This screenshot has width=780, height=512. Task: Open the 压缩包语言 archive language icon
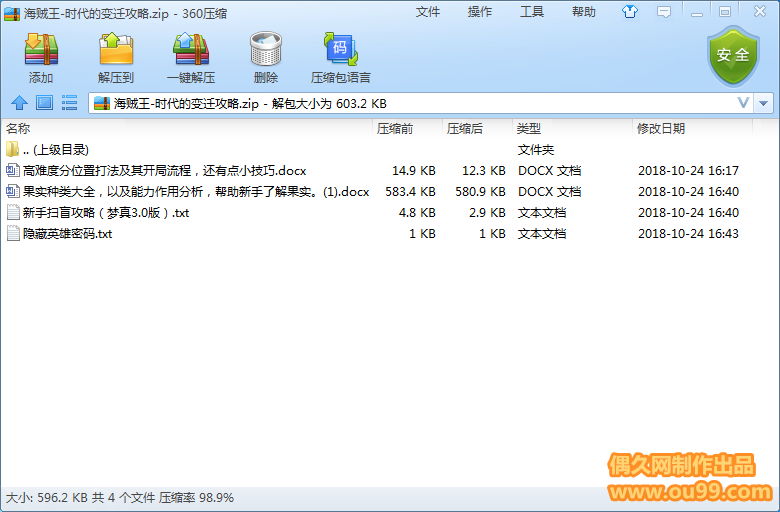point(340,56)
